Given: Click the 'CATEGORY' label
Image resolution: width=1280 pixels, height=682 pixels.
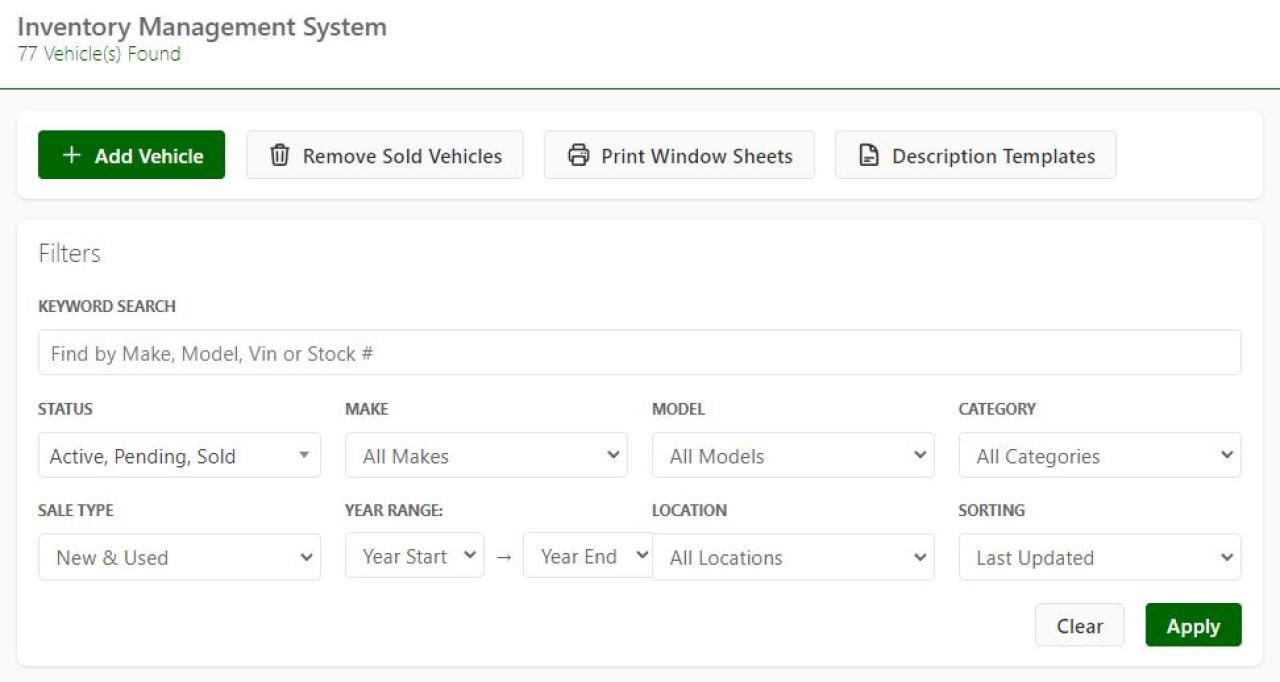Looking at the screenshot, I should [997, 409].
